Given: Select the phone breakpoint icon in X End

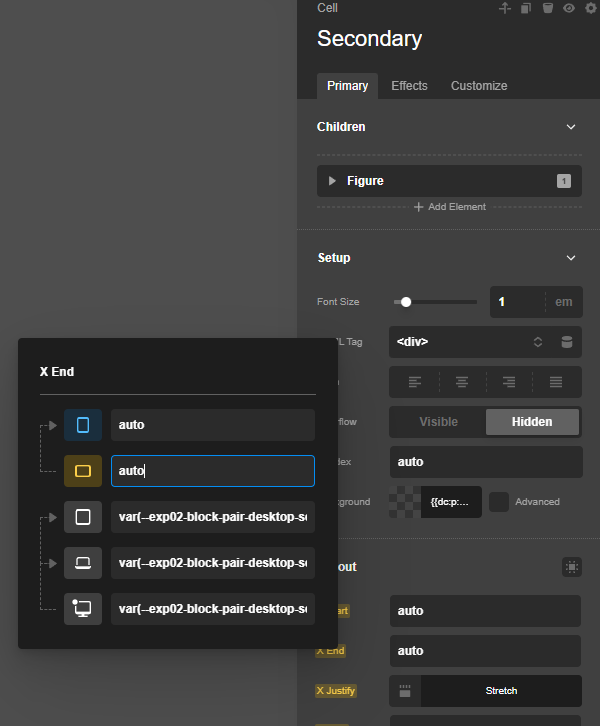Looking at the screenshot, I should tap(83, 425).
